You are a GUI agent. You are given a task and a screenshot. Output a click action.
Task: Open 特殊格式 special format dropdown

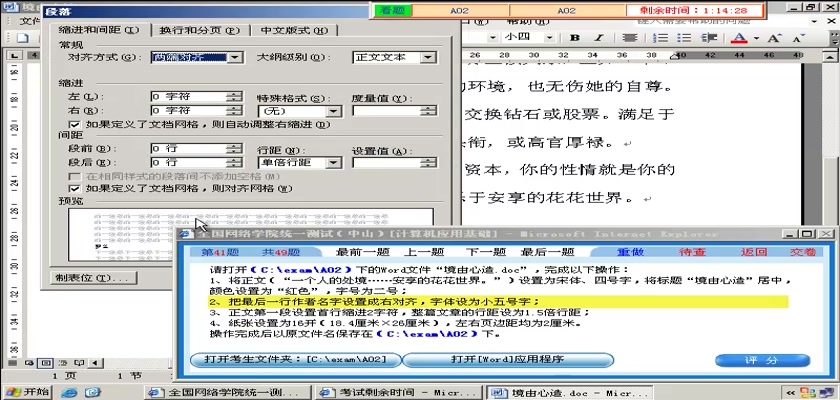[334, 111]
